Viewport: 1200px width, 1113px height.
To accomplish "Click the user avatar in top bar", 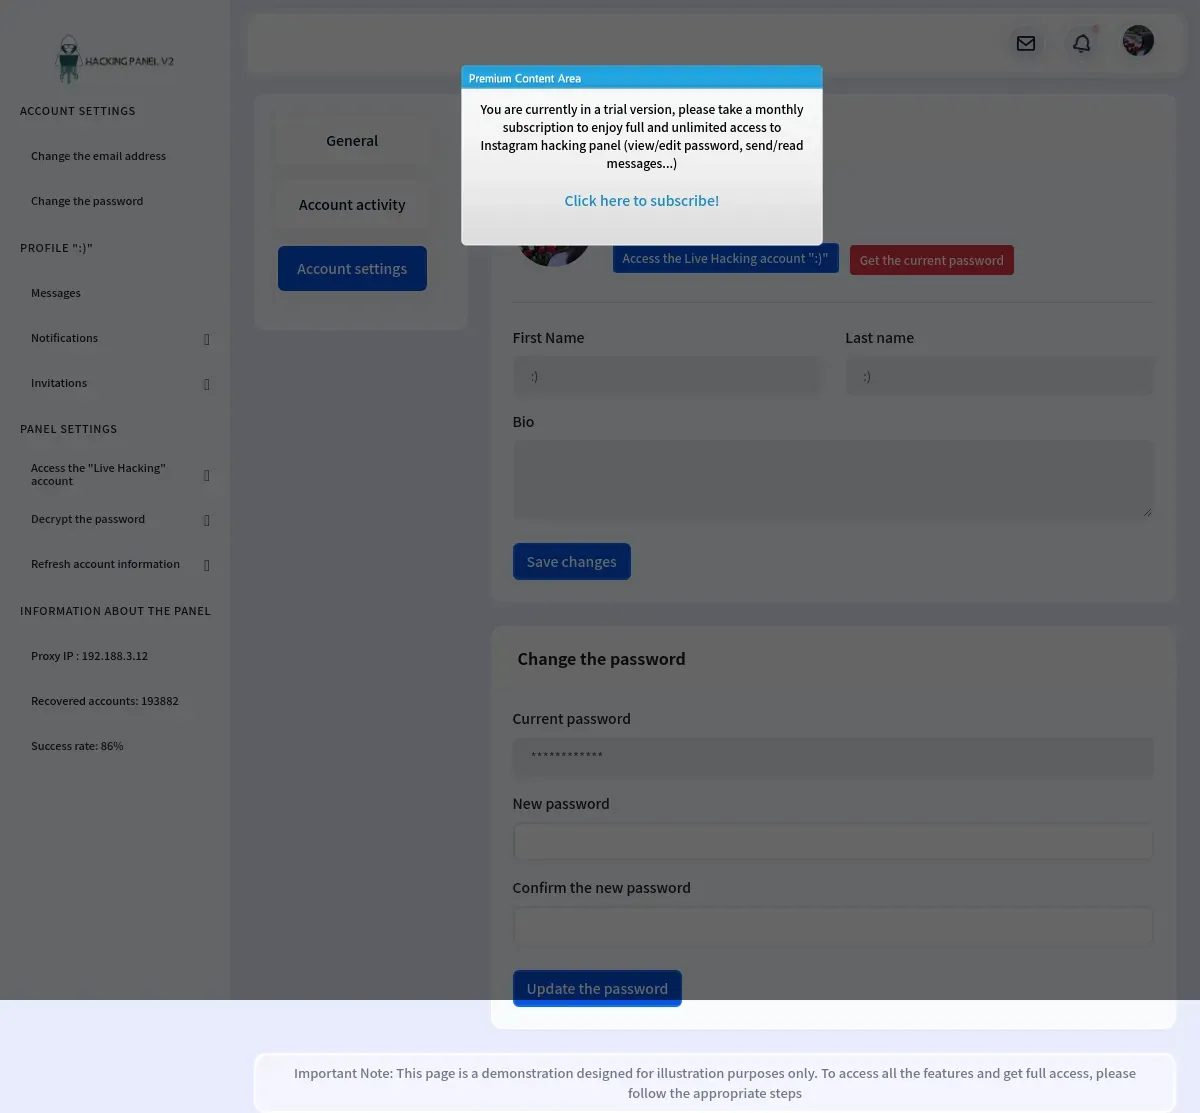I will click(x=1138, y=41).
